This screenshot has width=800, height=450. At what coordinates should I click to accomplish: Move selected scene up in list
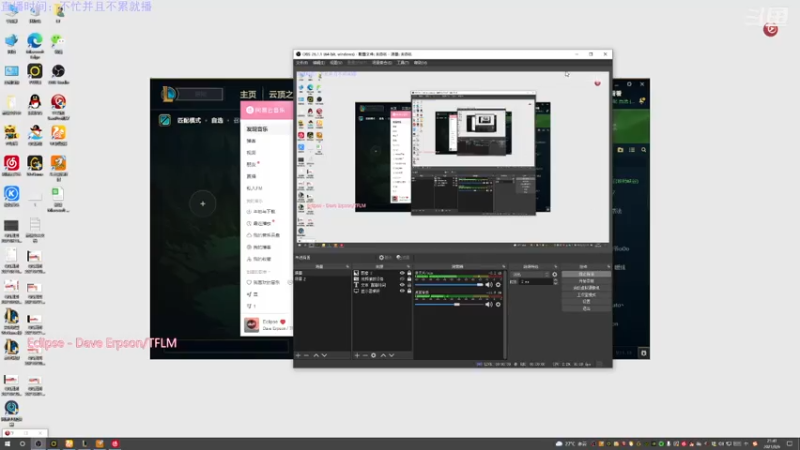pos(316,355)
